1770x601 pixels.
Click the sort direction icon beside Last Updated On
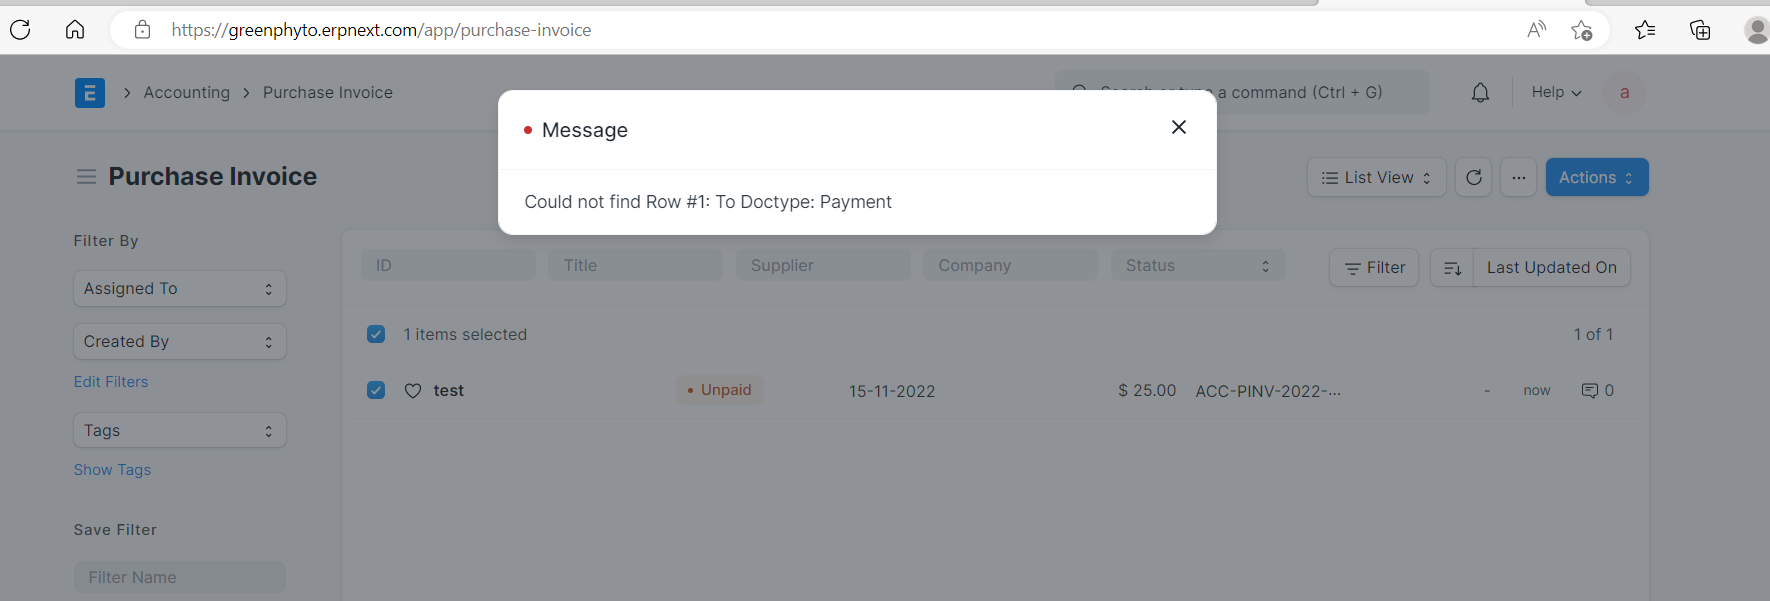click(1451, 268)
